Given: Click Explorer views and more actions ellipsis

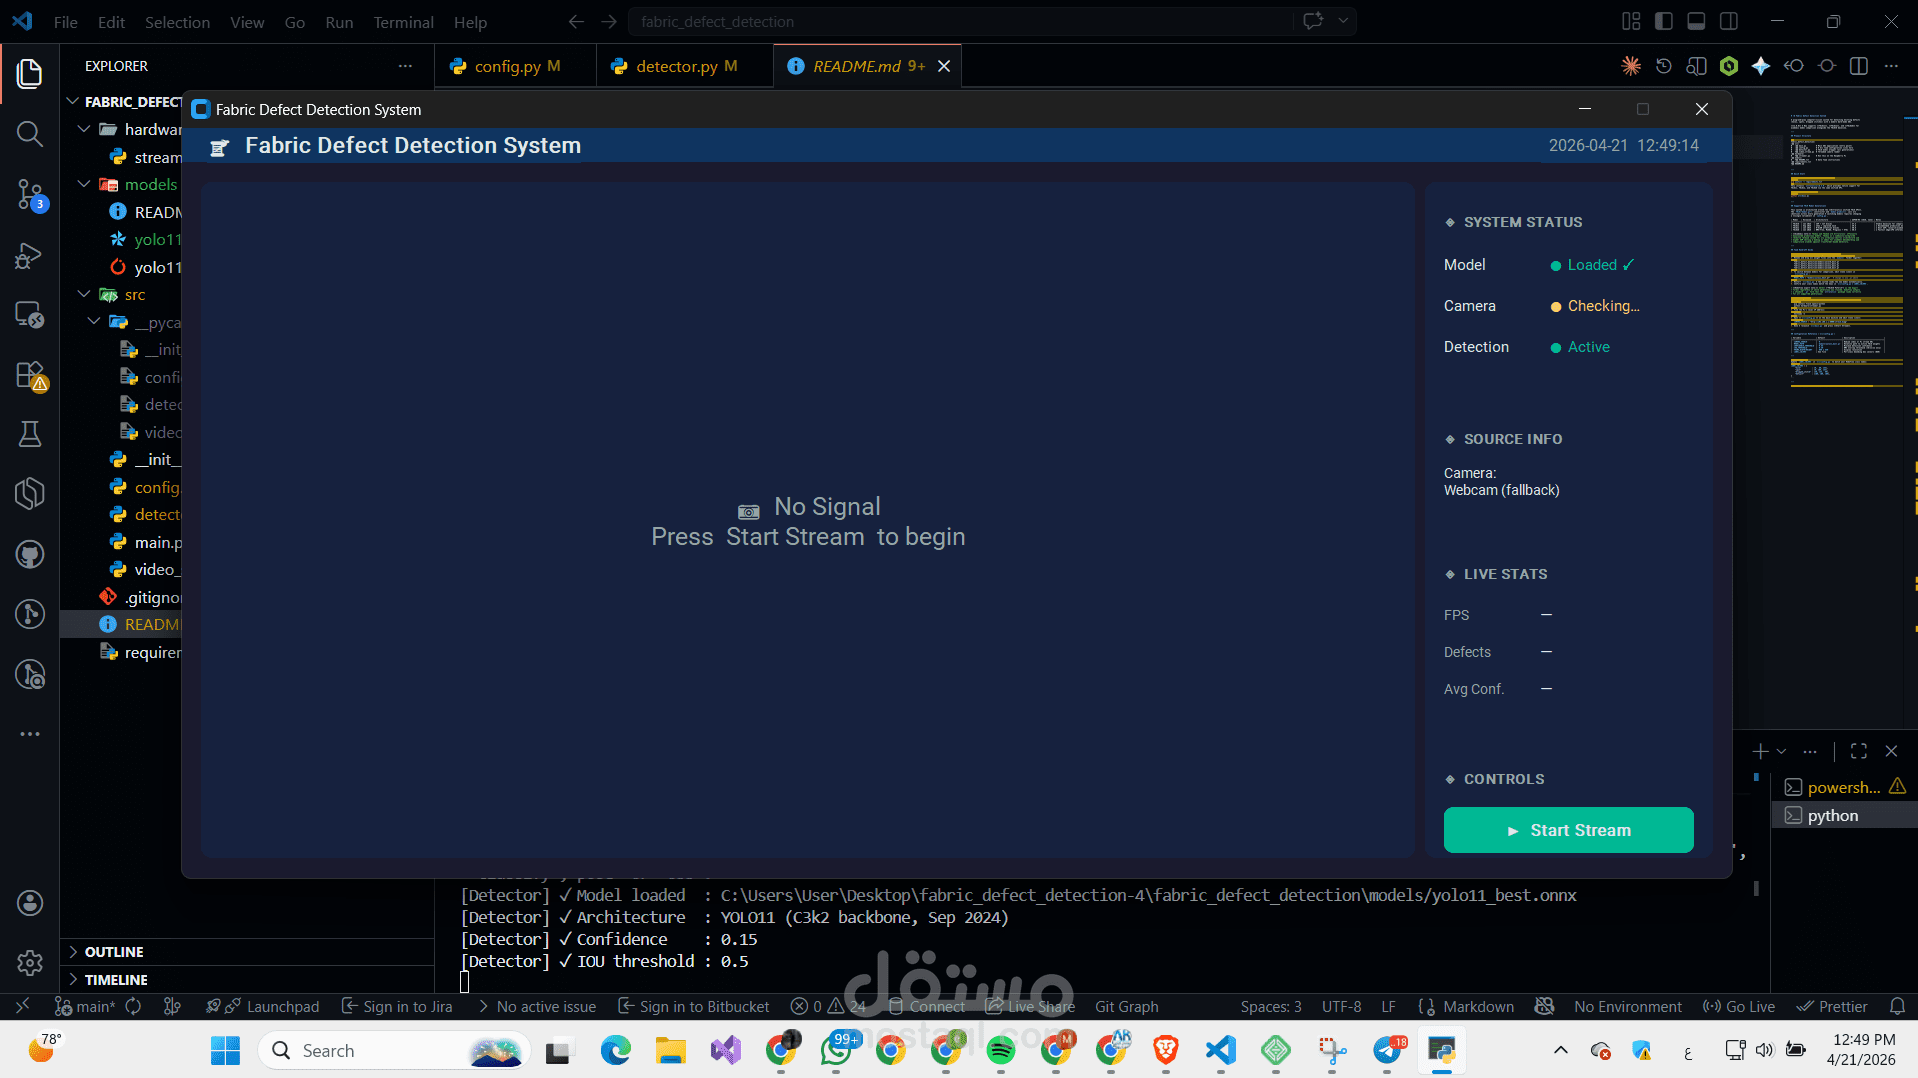Looking at the screenshot, I should pyautogui.click(x=405, y=66).
